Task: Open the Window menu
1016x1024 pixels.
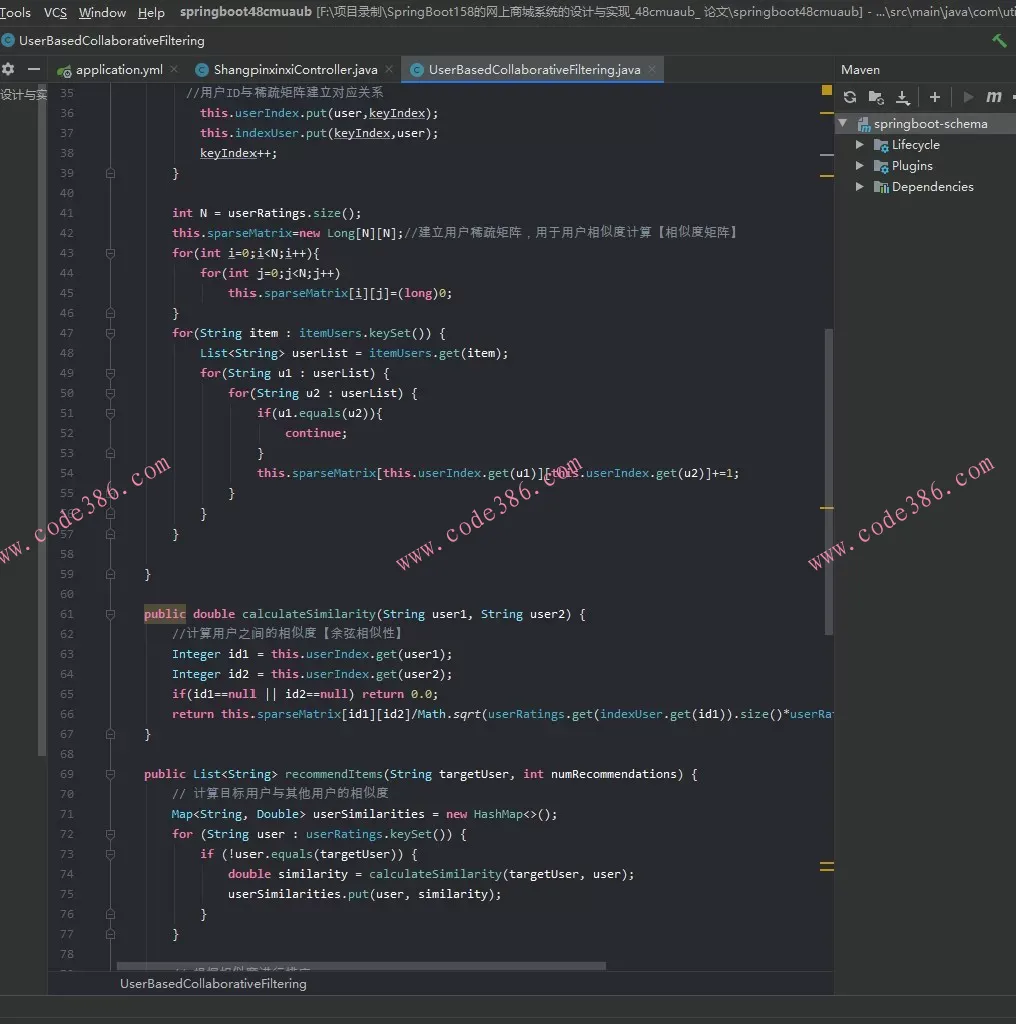Action: [102, 13]
